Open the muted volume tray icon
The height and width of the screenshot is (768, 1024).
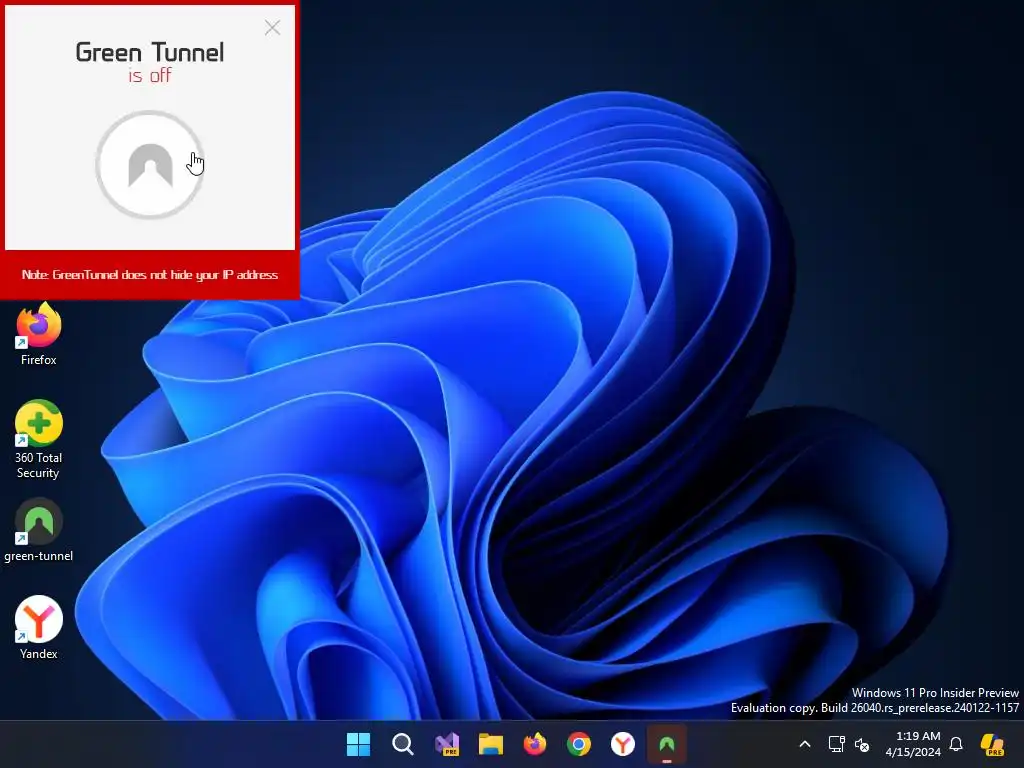862,744
